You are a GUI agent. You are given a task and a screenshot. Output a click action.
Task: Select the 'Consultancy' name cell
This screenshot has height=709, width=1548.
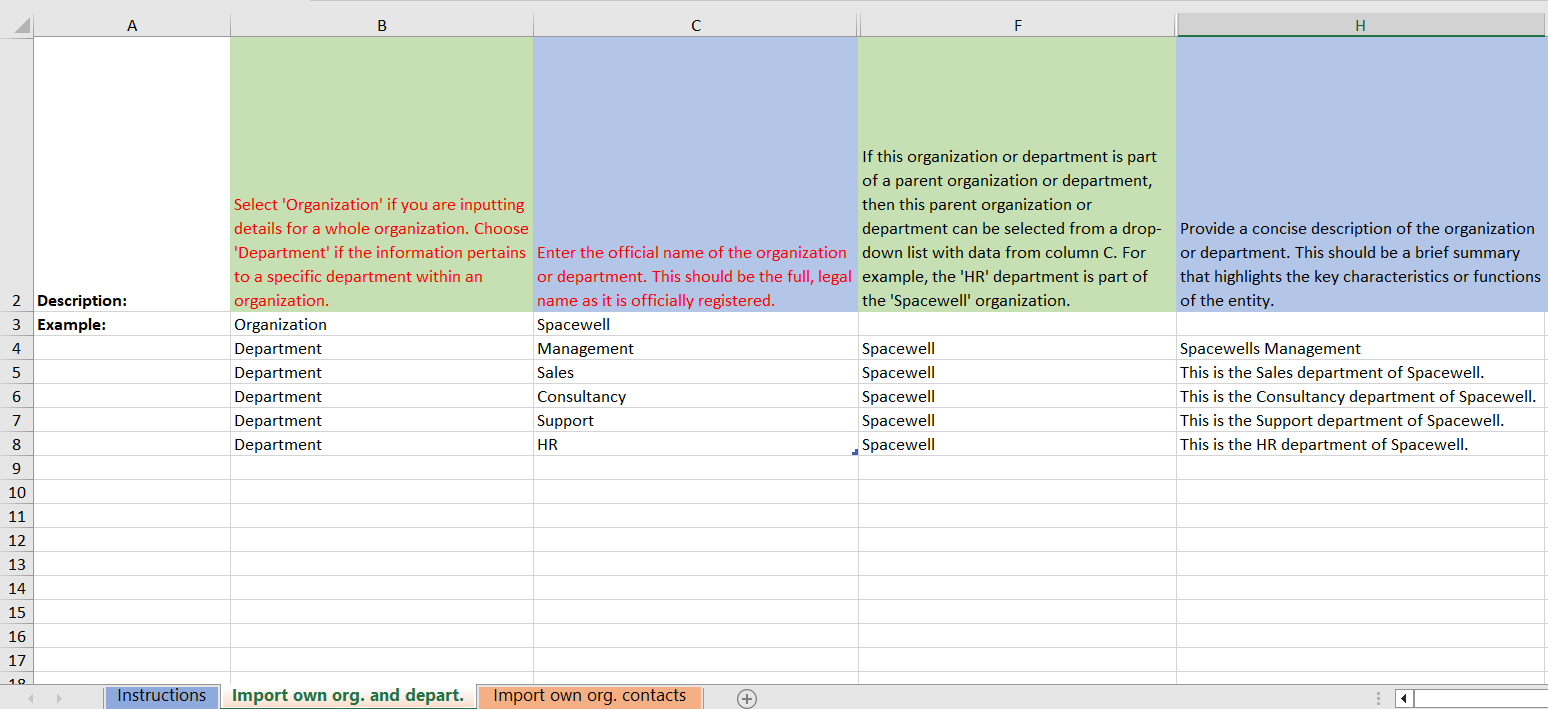[696, 396]
